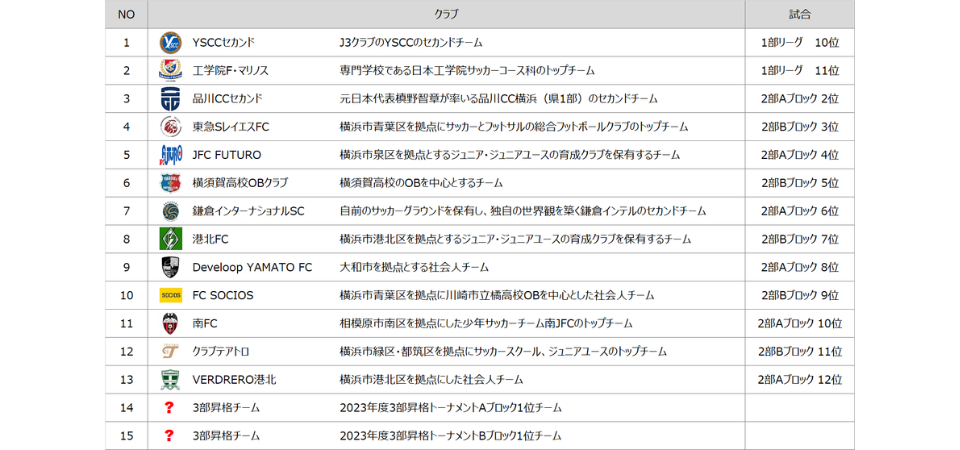Click the row 15 3部昇格チーム name
The height and width of the screenshot is (450, 960).
226,436
